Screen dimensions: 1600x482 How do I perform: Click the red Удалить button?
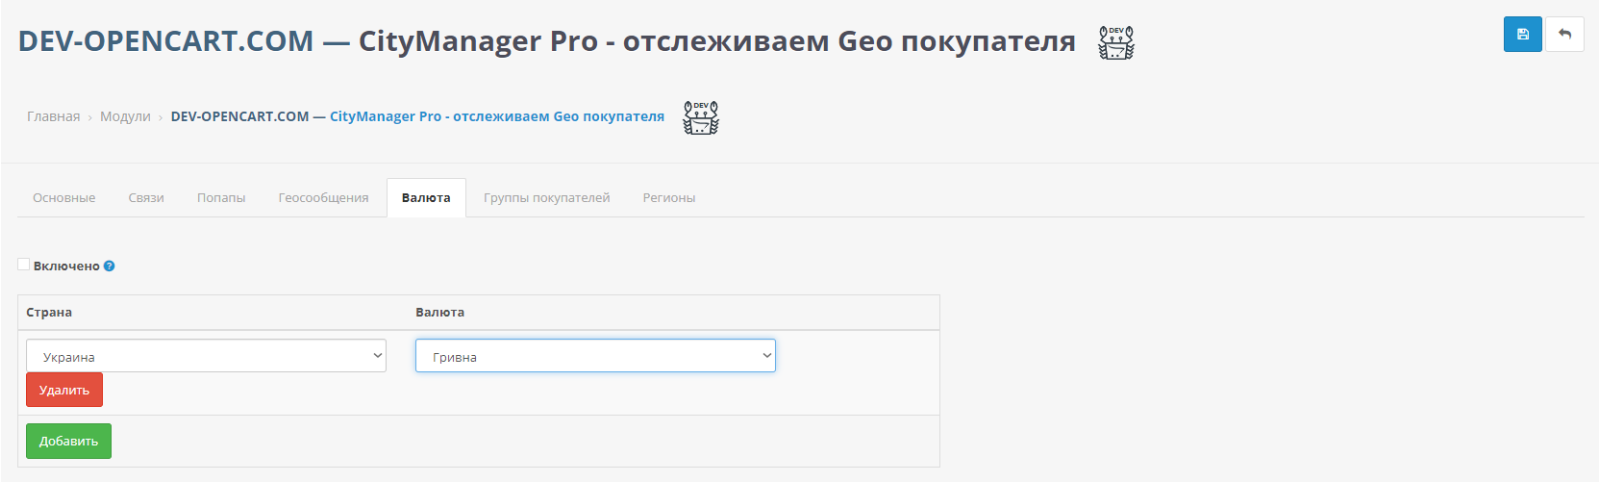(x=64, y=390)
